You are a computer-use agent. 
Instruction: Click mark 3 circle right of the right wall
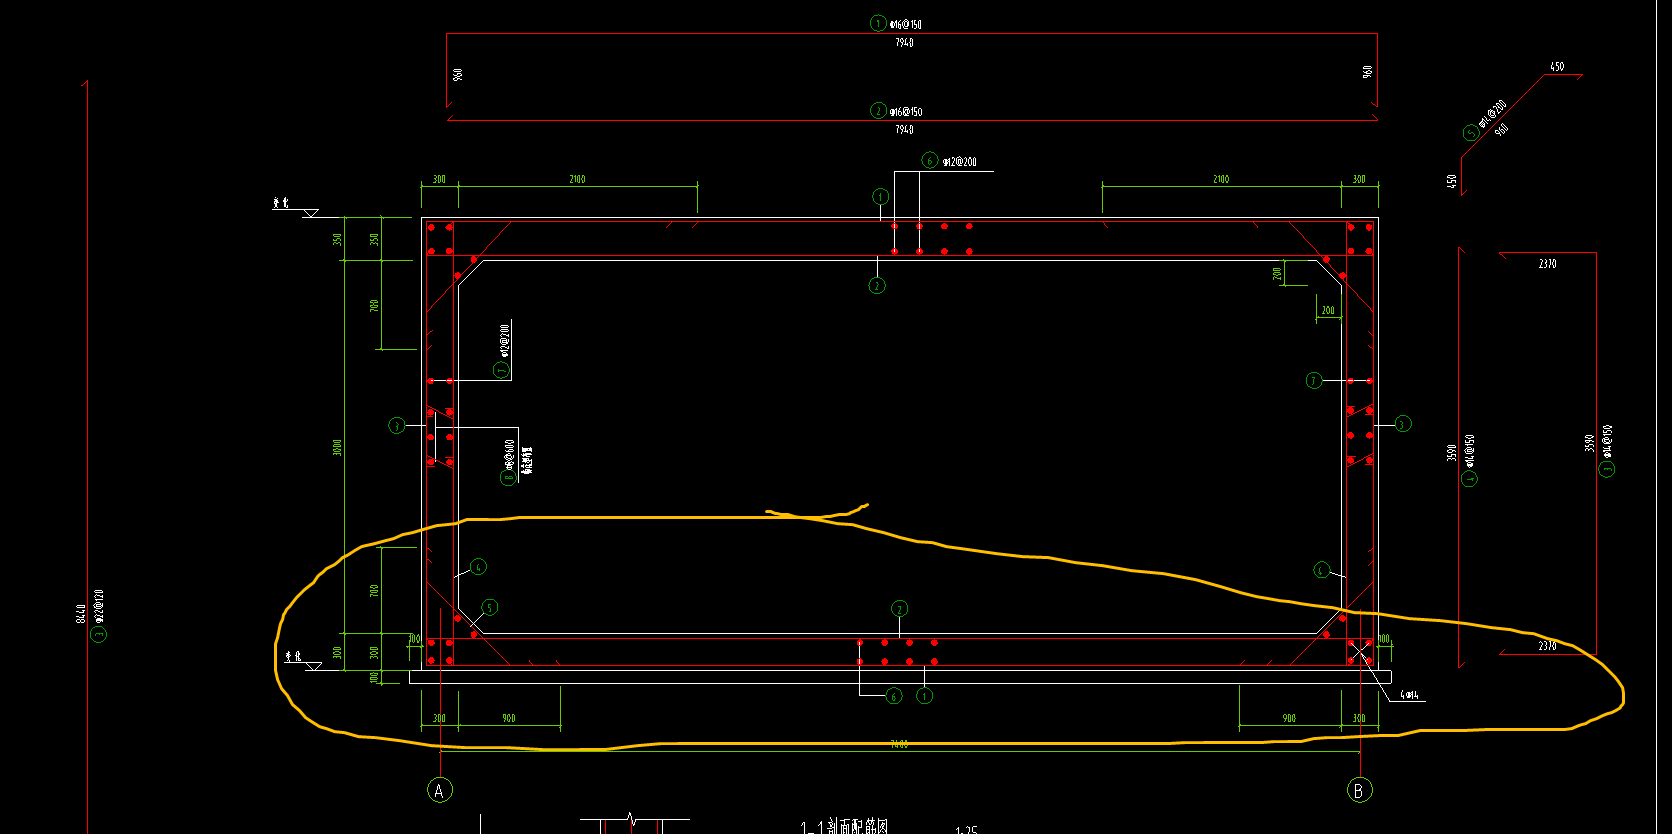tap(1402, 424)
